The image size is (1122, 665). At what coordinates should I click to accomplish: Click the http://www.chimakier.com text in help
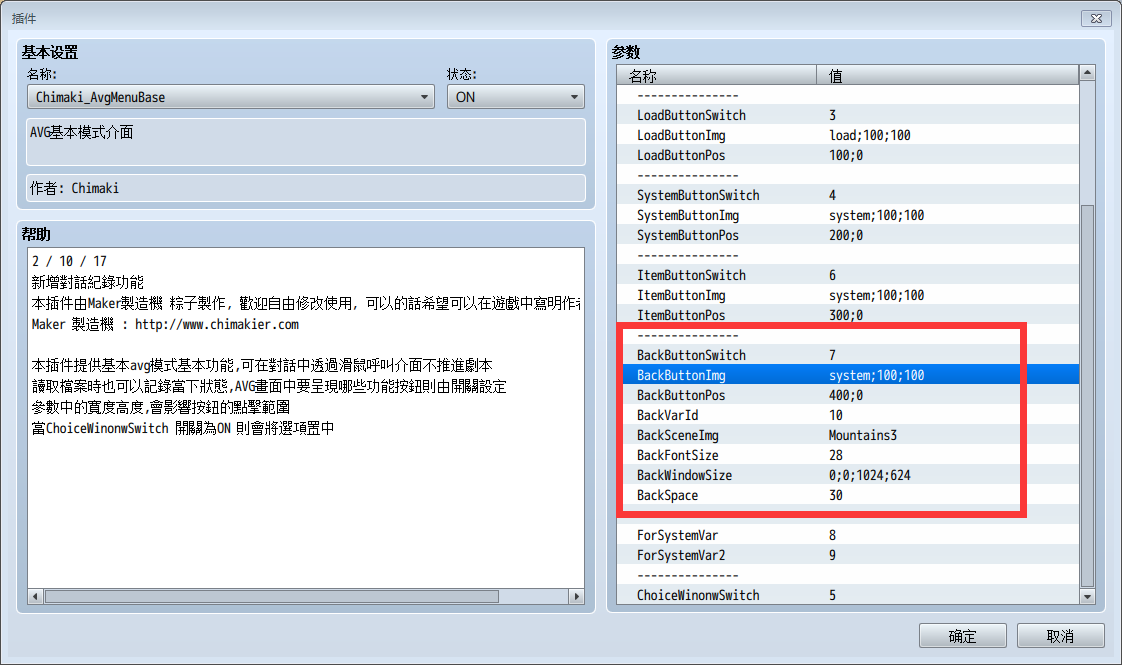click(217, 324)
